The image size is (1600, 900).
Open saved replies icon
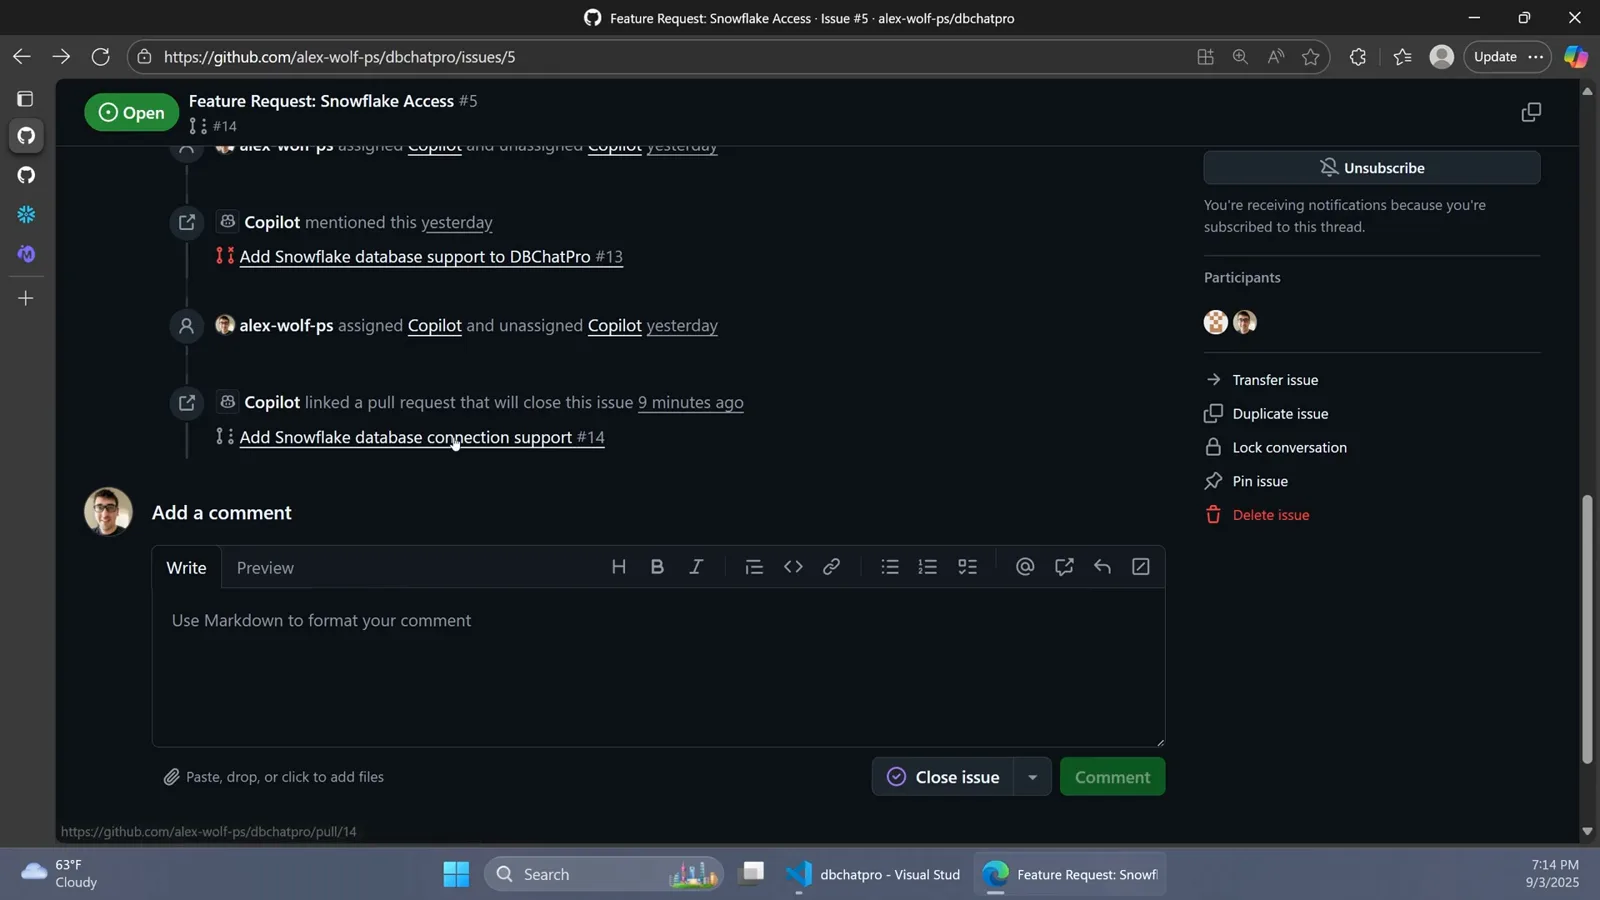click(1102, 567)
